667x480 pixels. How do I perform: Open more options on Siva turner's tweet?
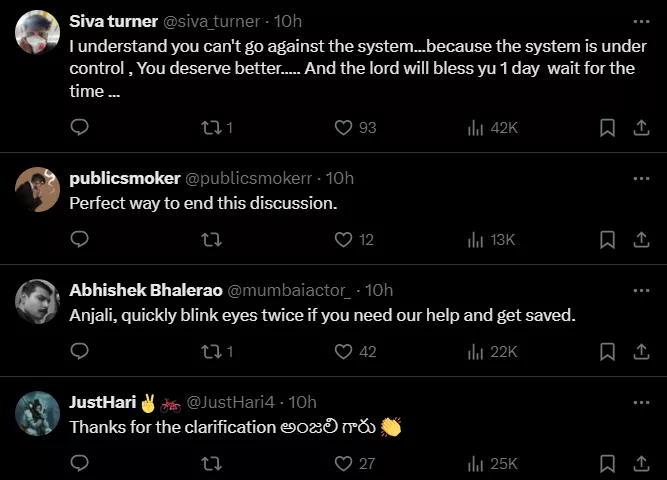pos(641,21)
